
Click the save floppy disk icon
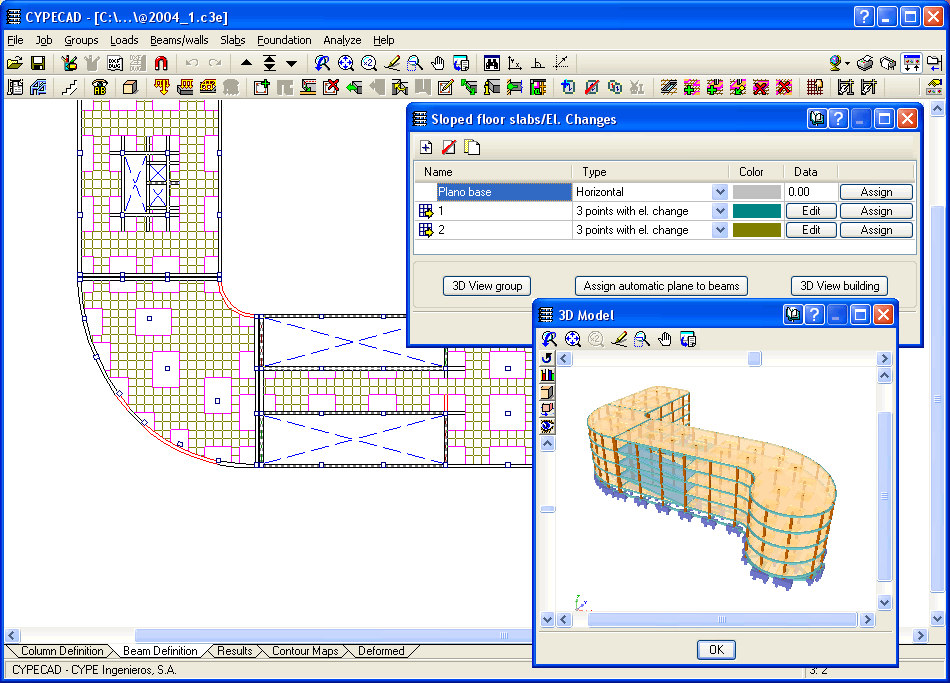tap(38, 63)
